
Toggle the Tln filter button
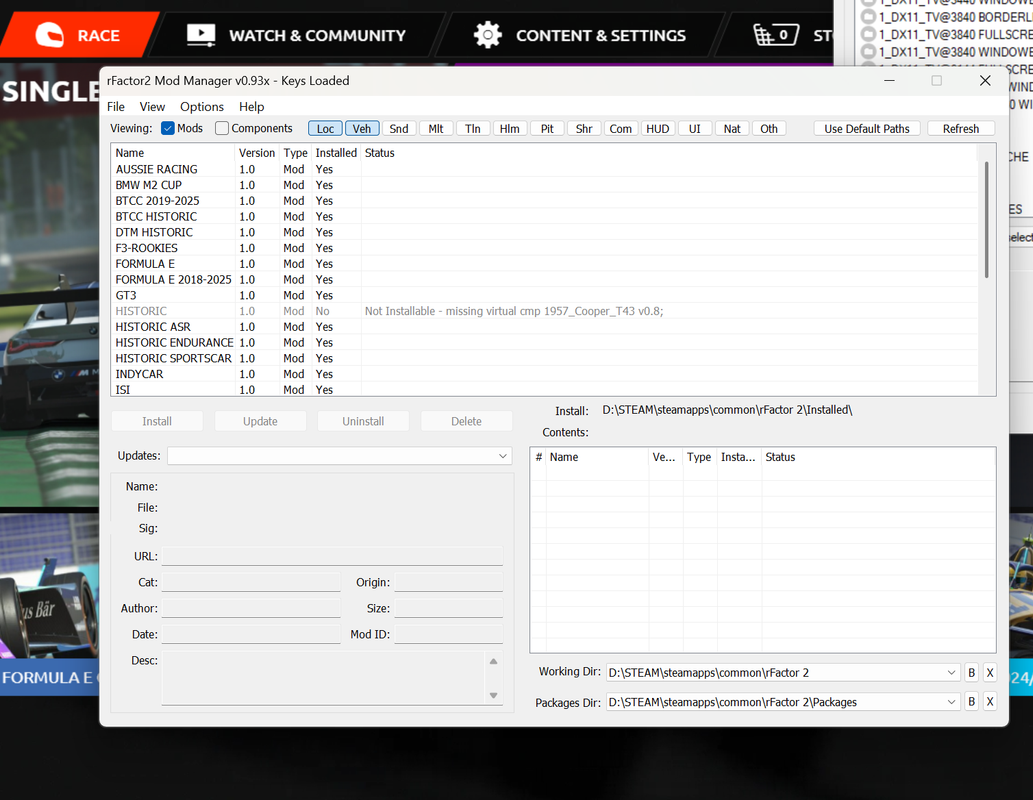(x=472, y=129)
